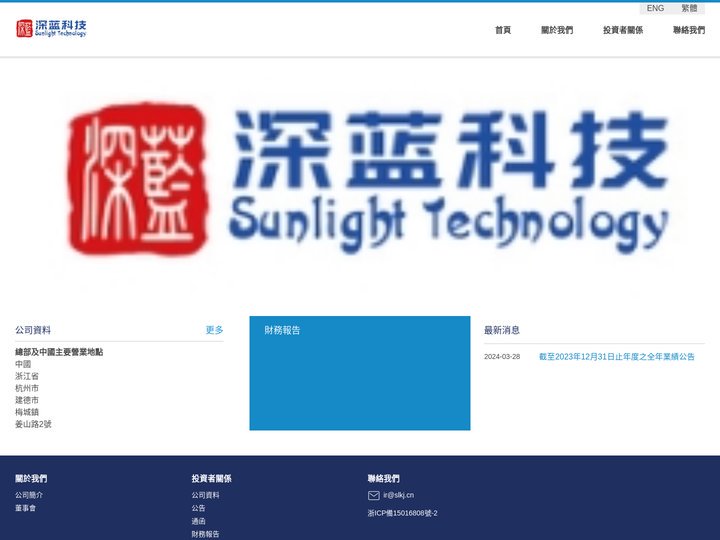Click the 最新消息 heading
720x540 pixels.
click(502, 330)
